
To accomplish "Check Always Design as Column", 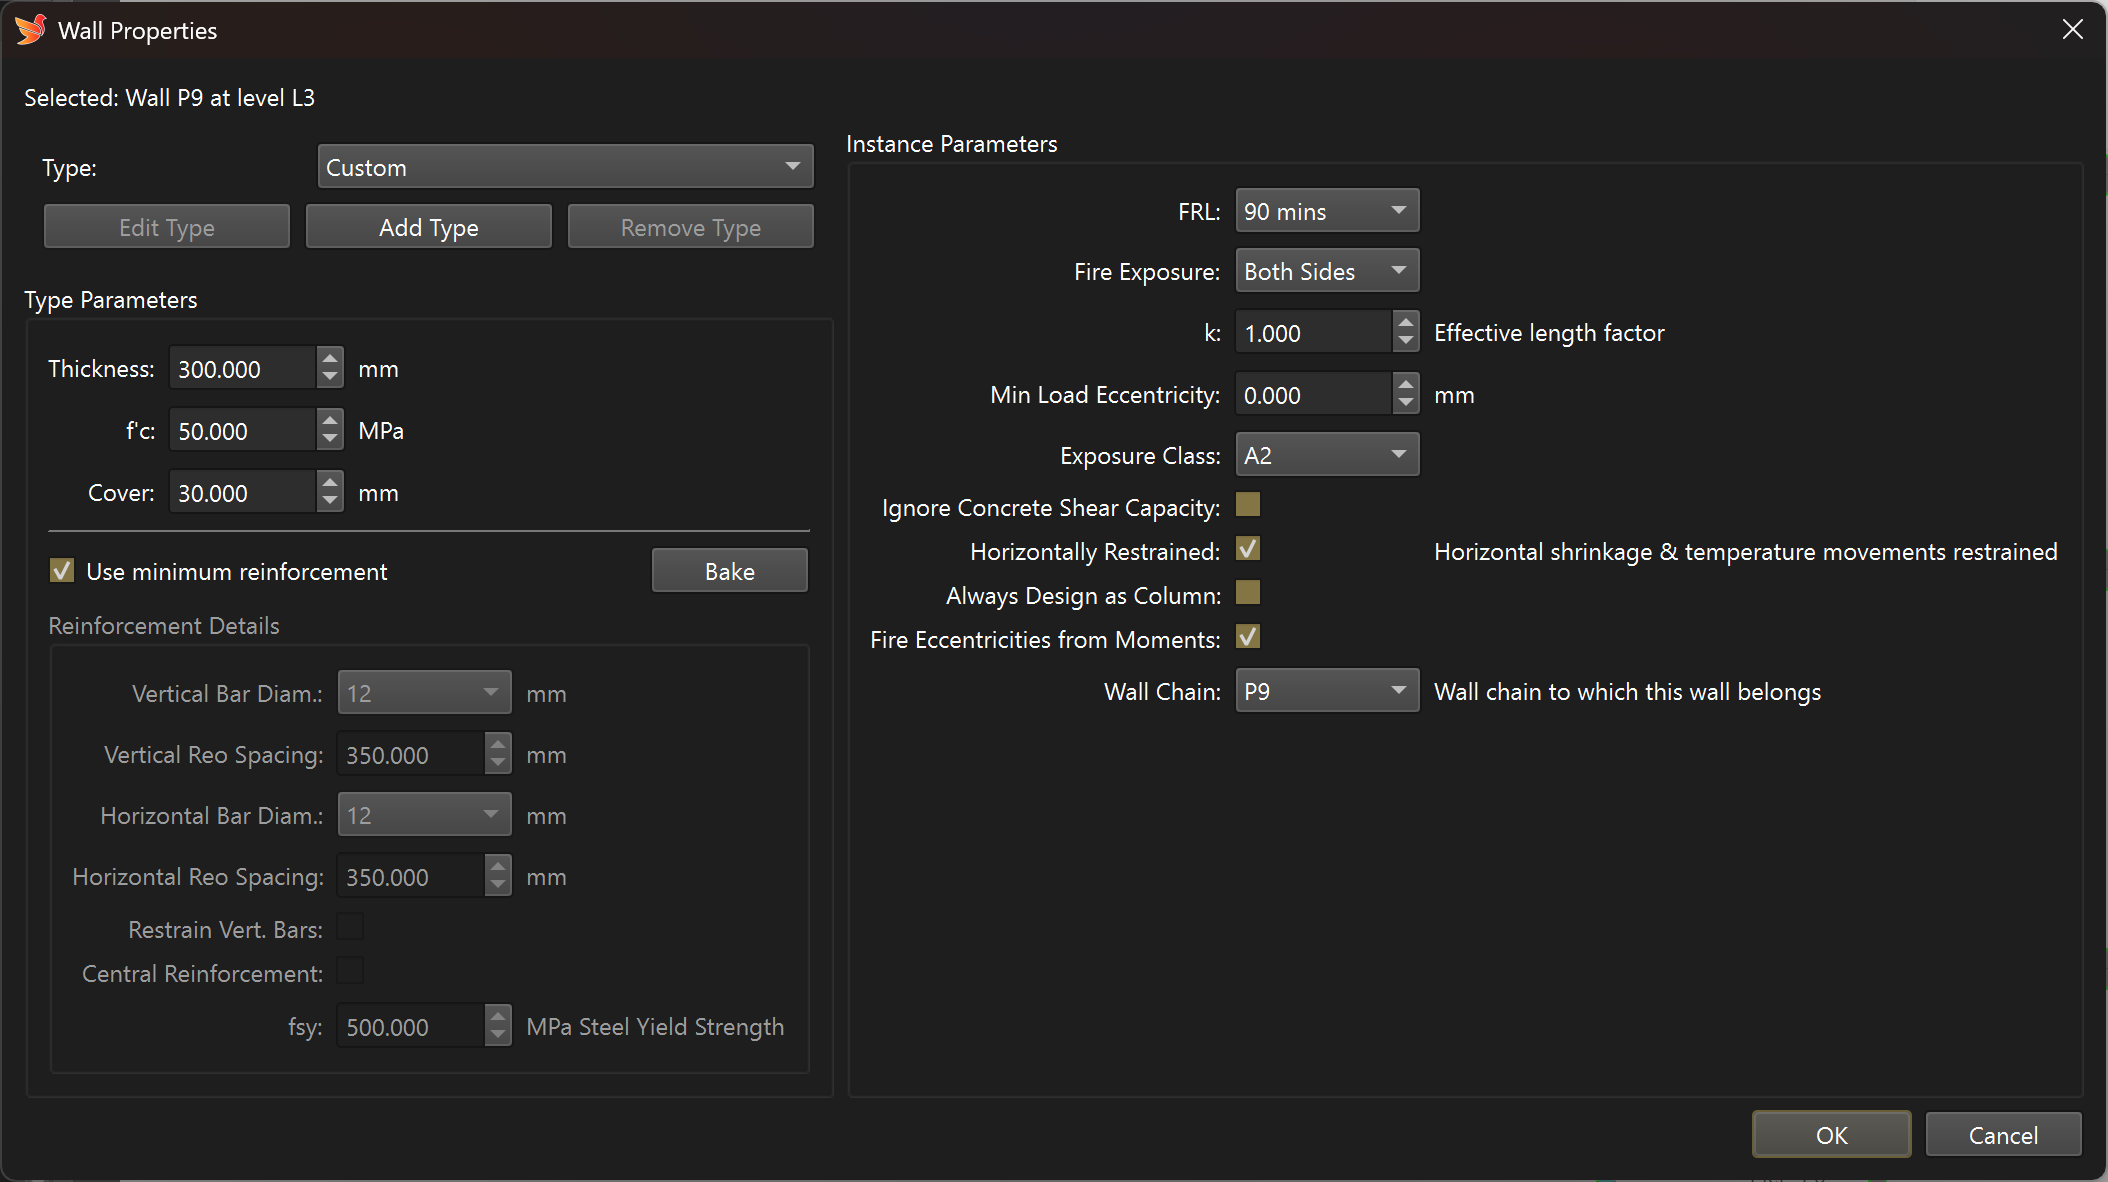I will pos(1248,593).
